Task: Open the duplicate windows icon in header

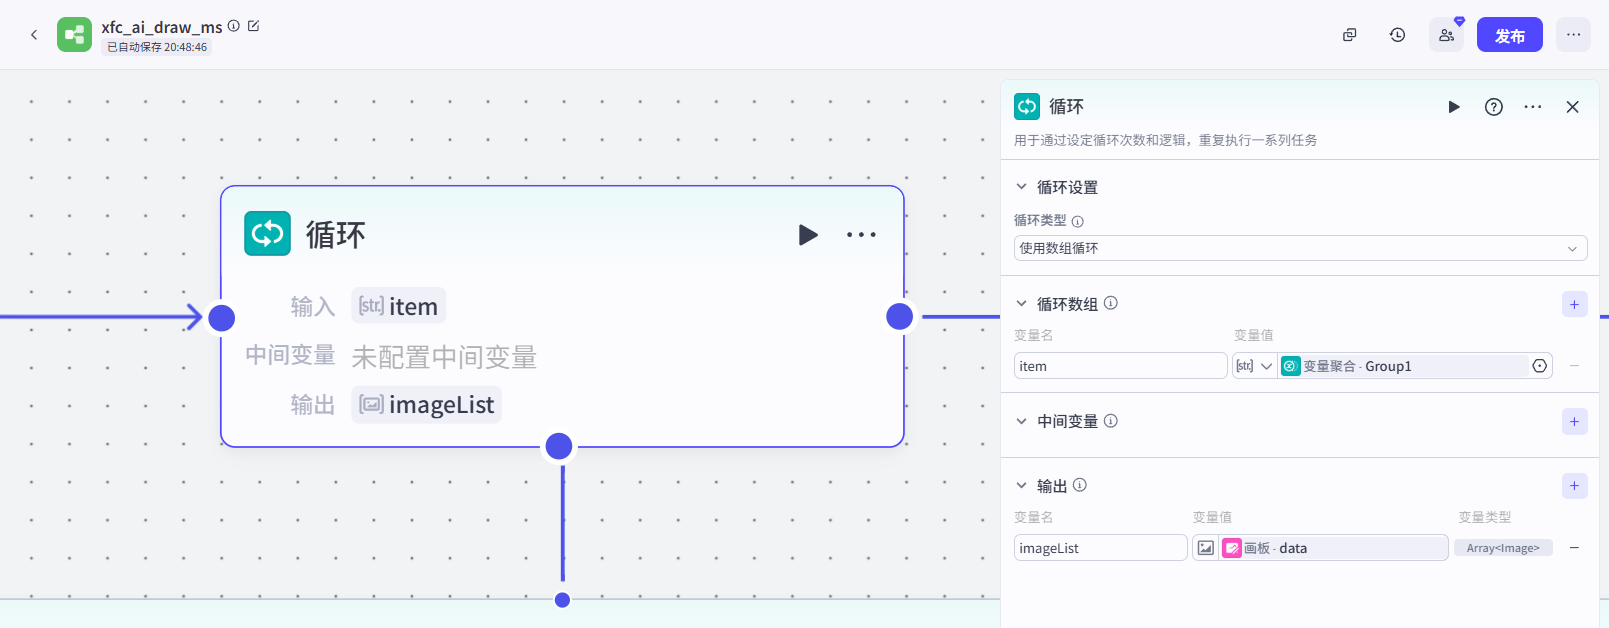Action: click(x=1349, y=35)
